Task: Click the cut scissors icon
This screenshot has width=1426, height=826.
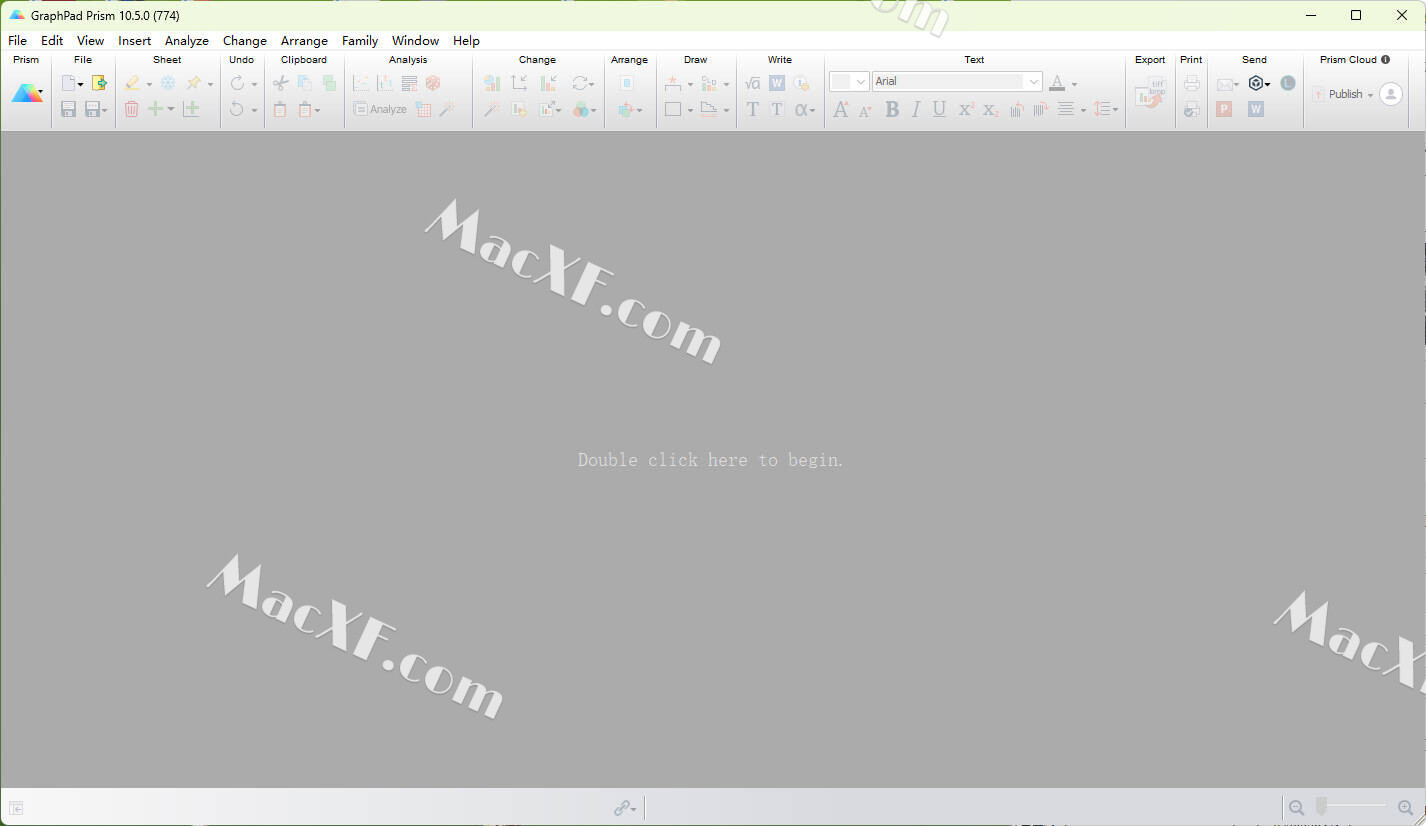Action: pos(281,83)
